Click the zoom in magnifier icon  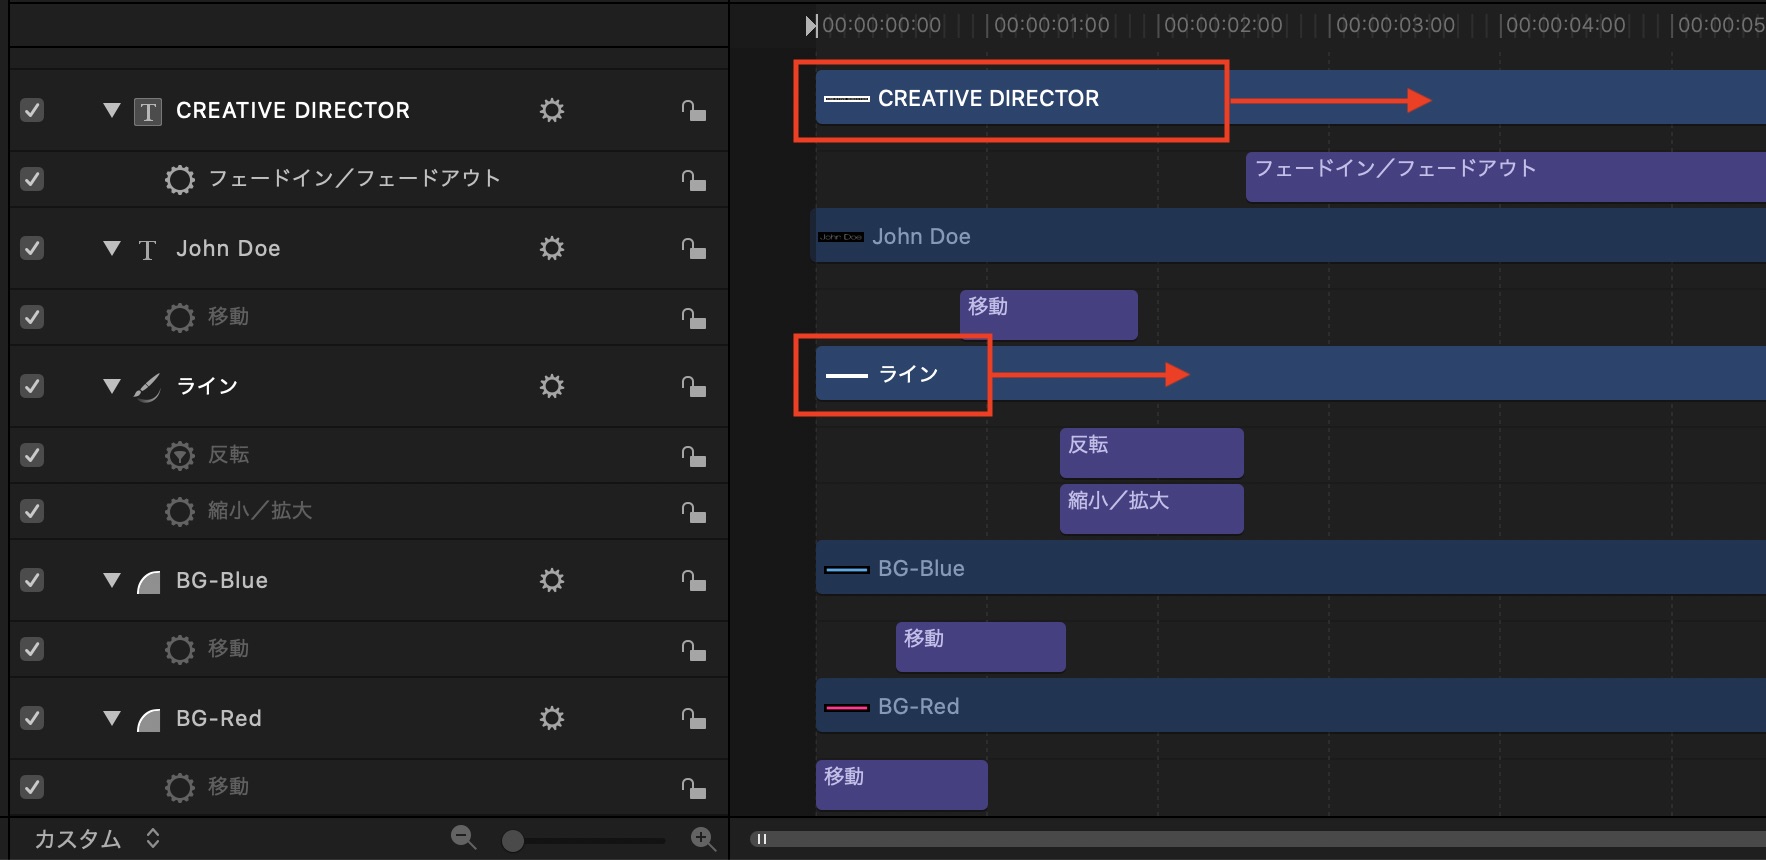coord(703,839)
